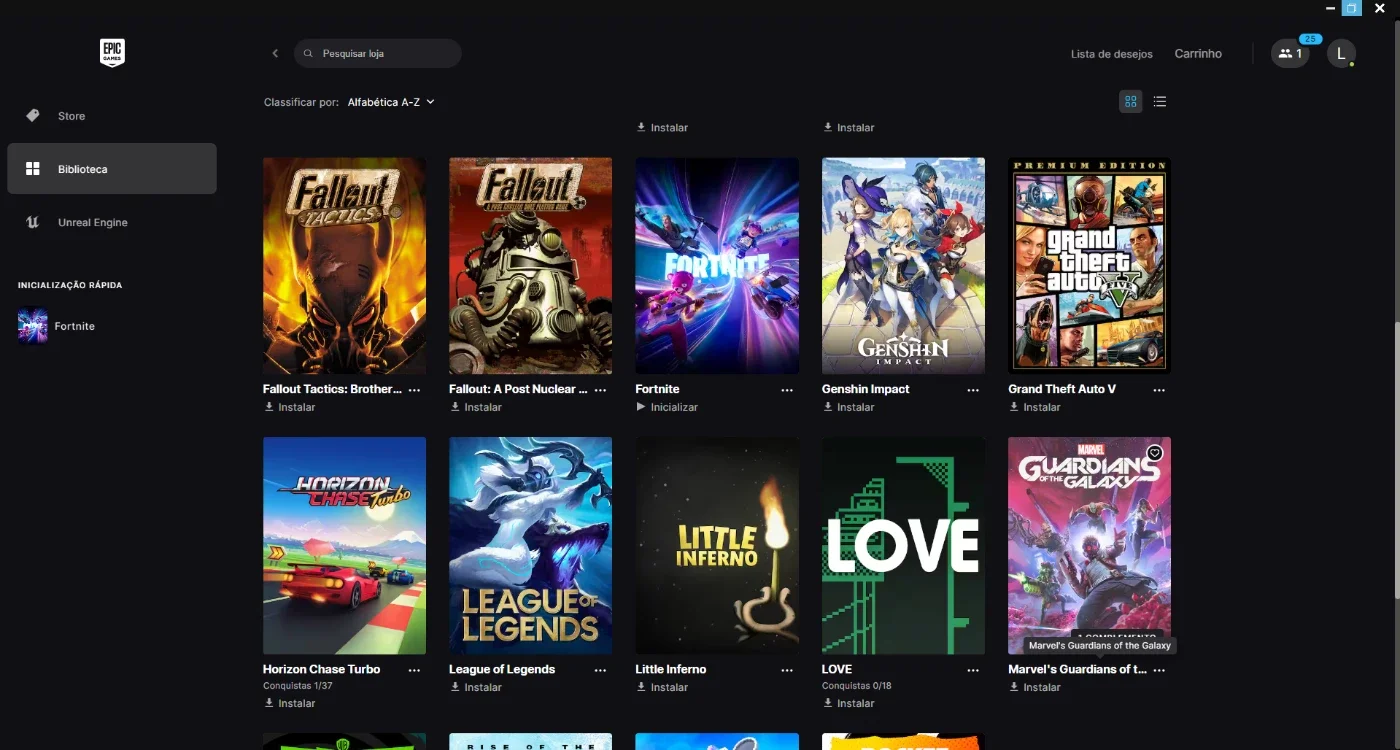Open options menu for Fallout Tactics
1400x750 pixels.
(414, 390)
